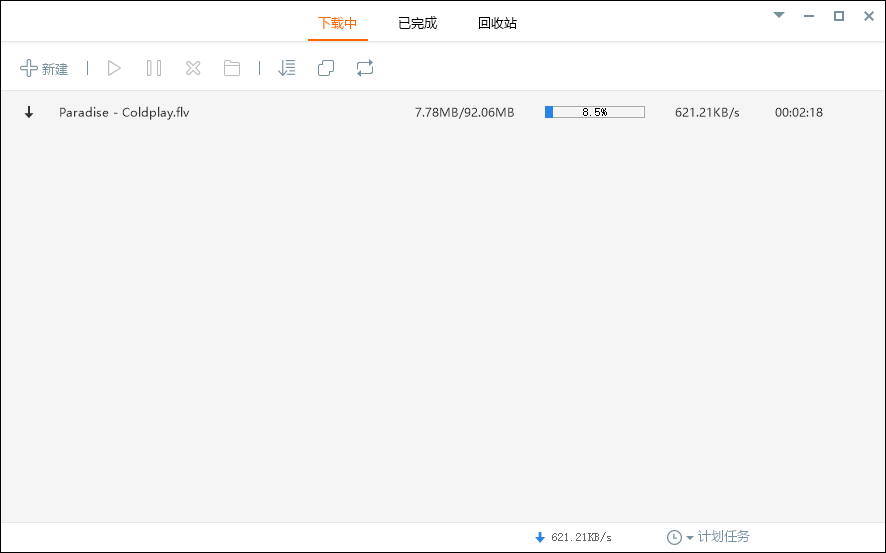Click the down arrow status icon beside Paradise
Screen dimensions: 886x553
point(29,113)
